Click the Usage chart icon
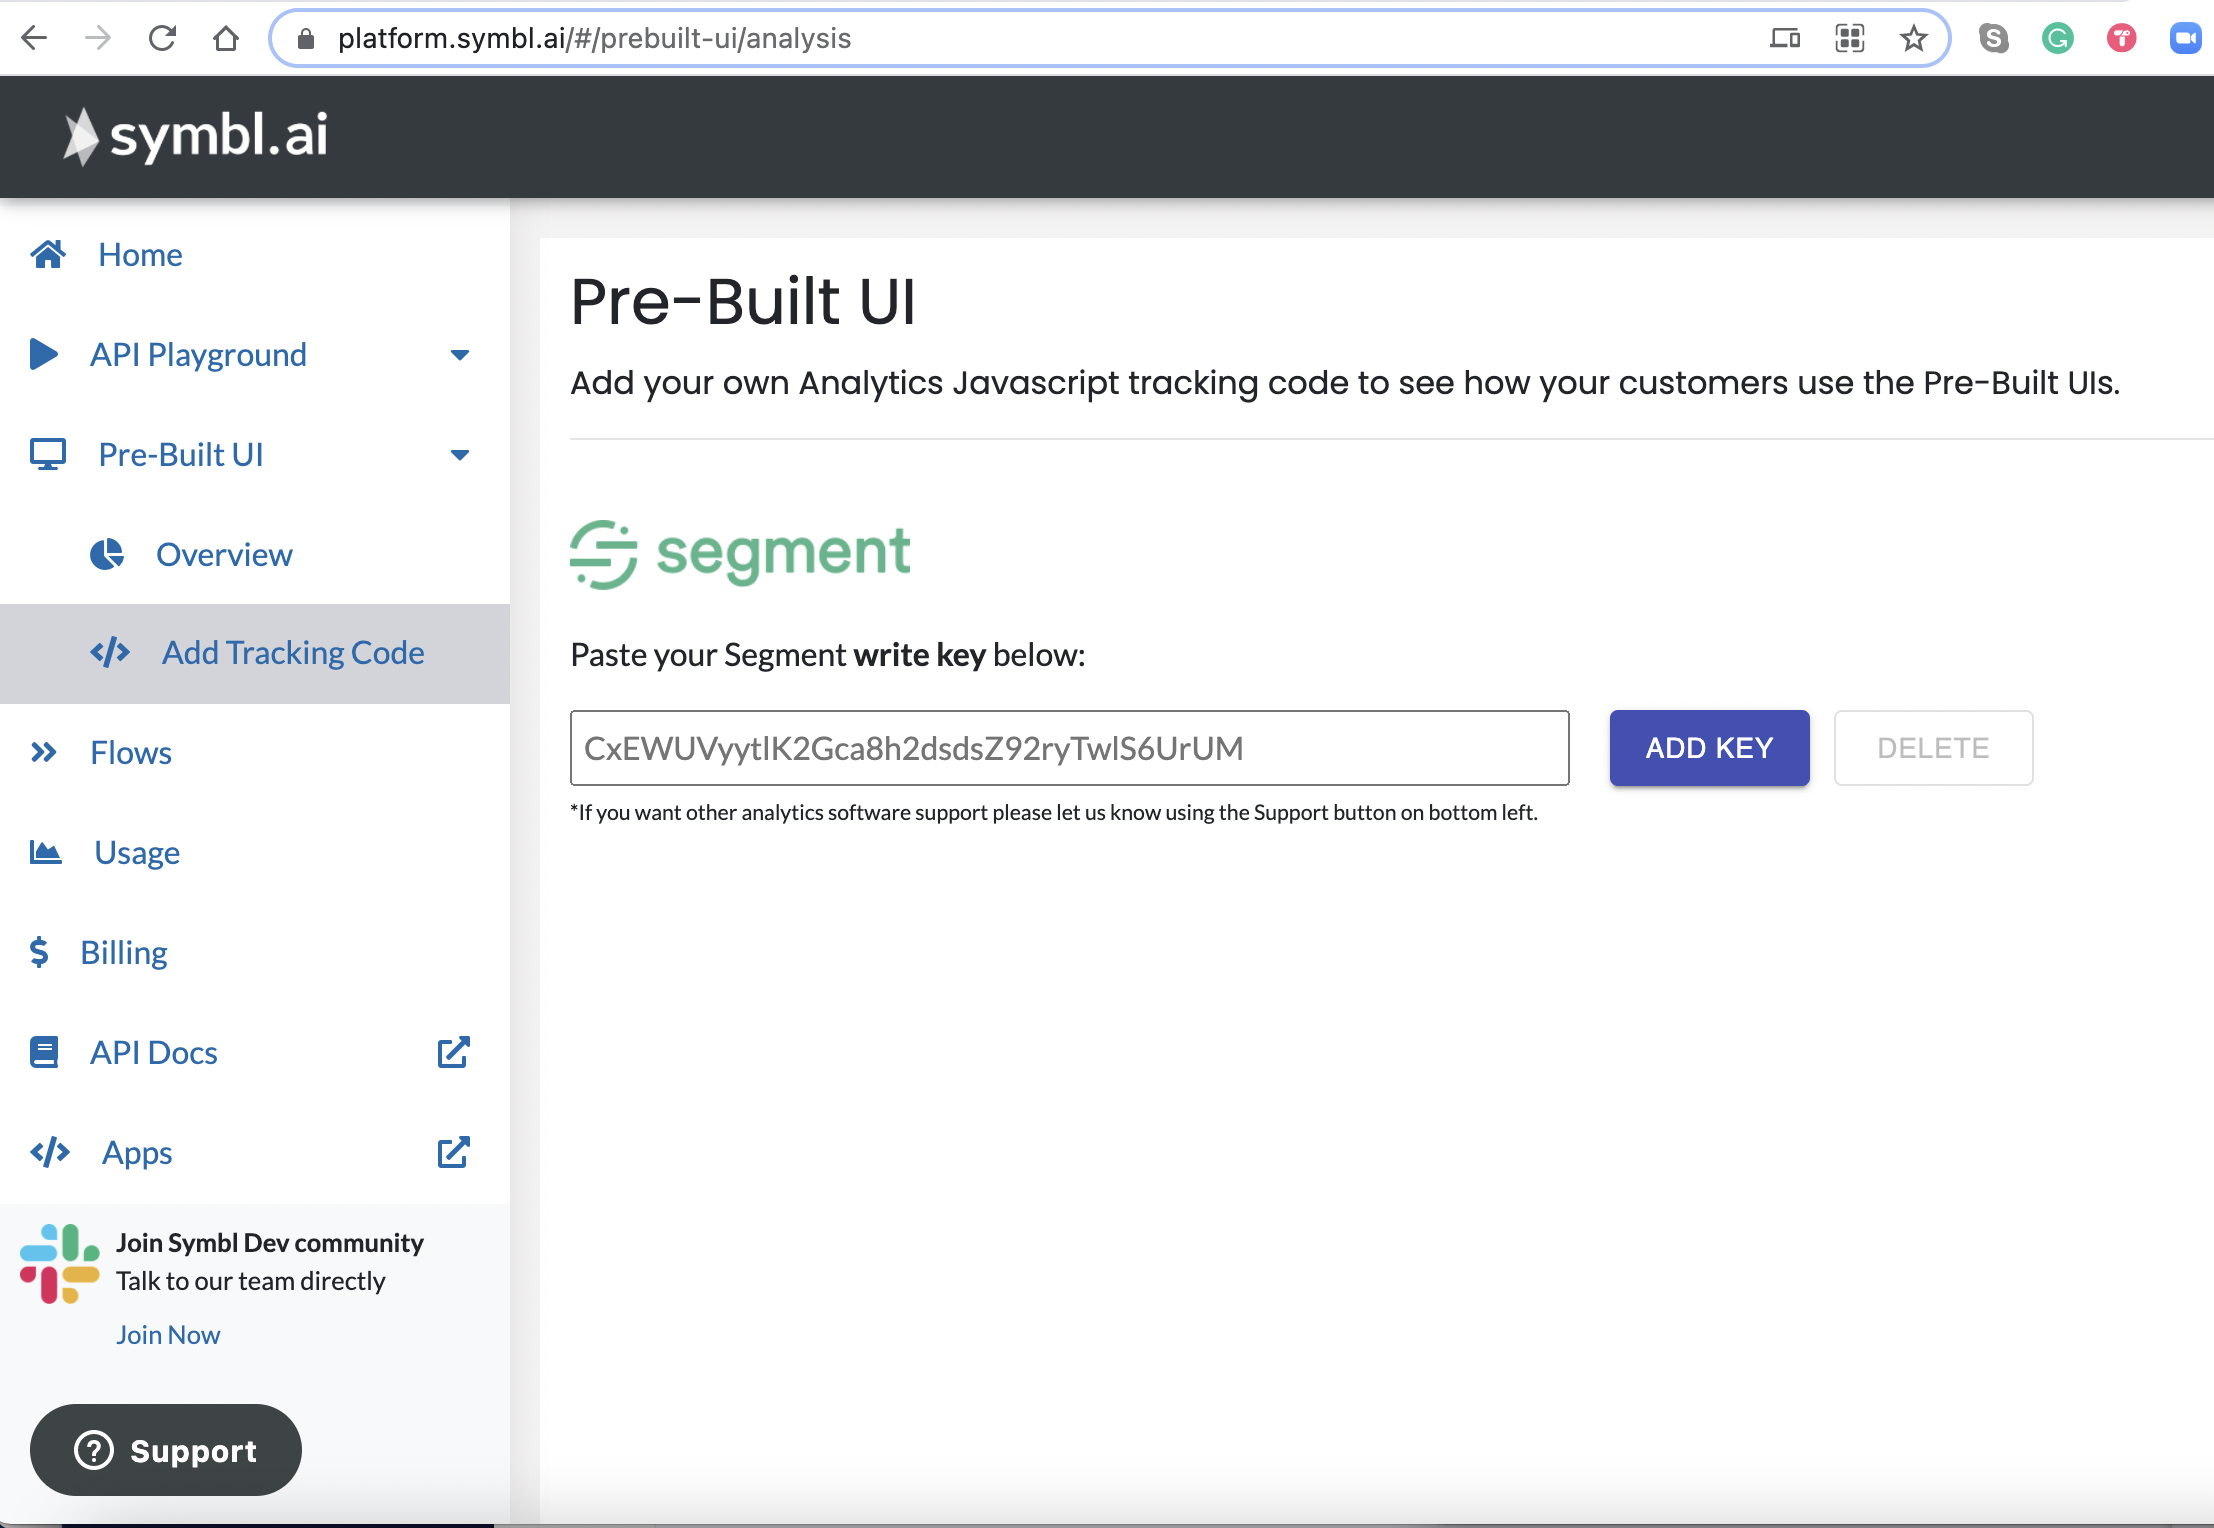Screen dimensions: 2214x1528 point(45,852)
